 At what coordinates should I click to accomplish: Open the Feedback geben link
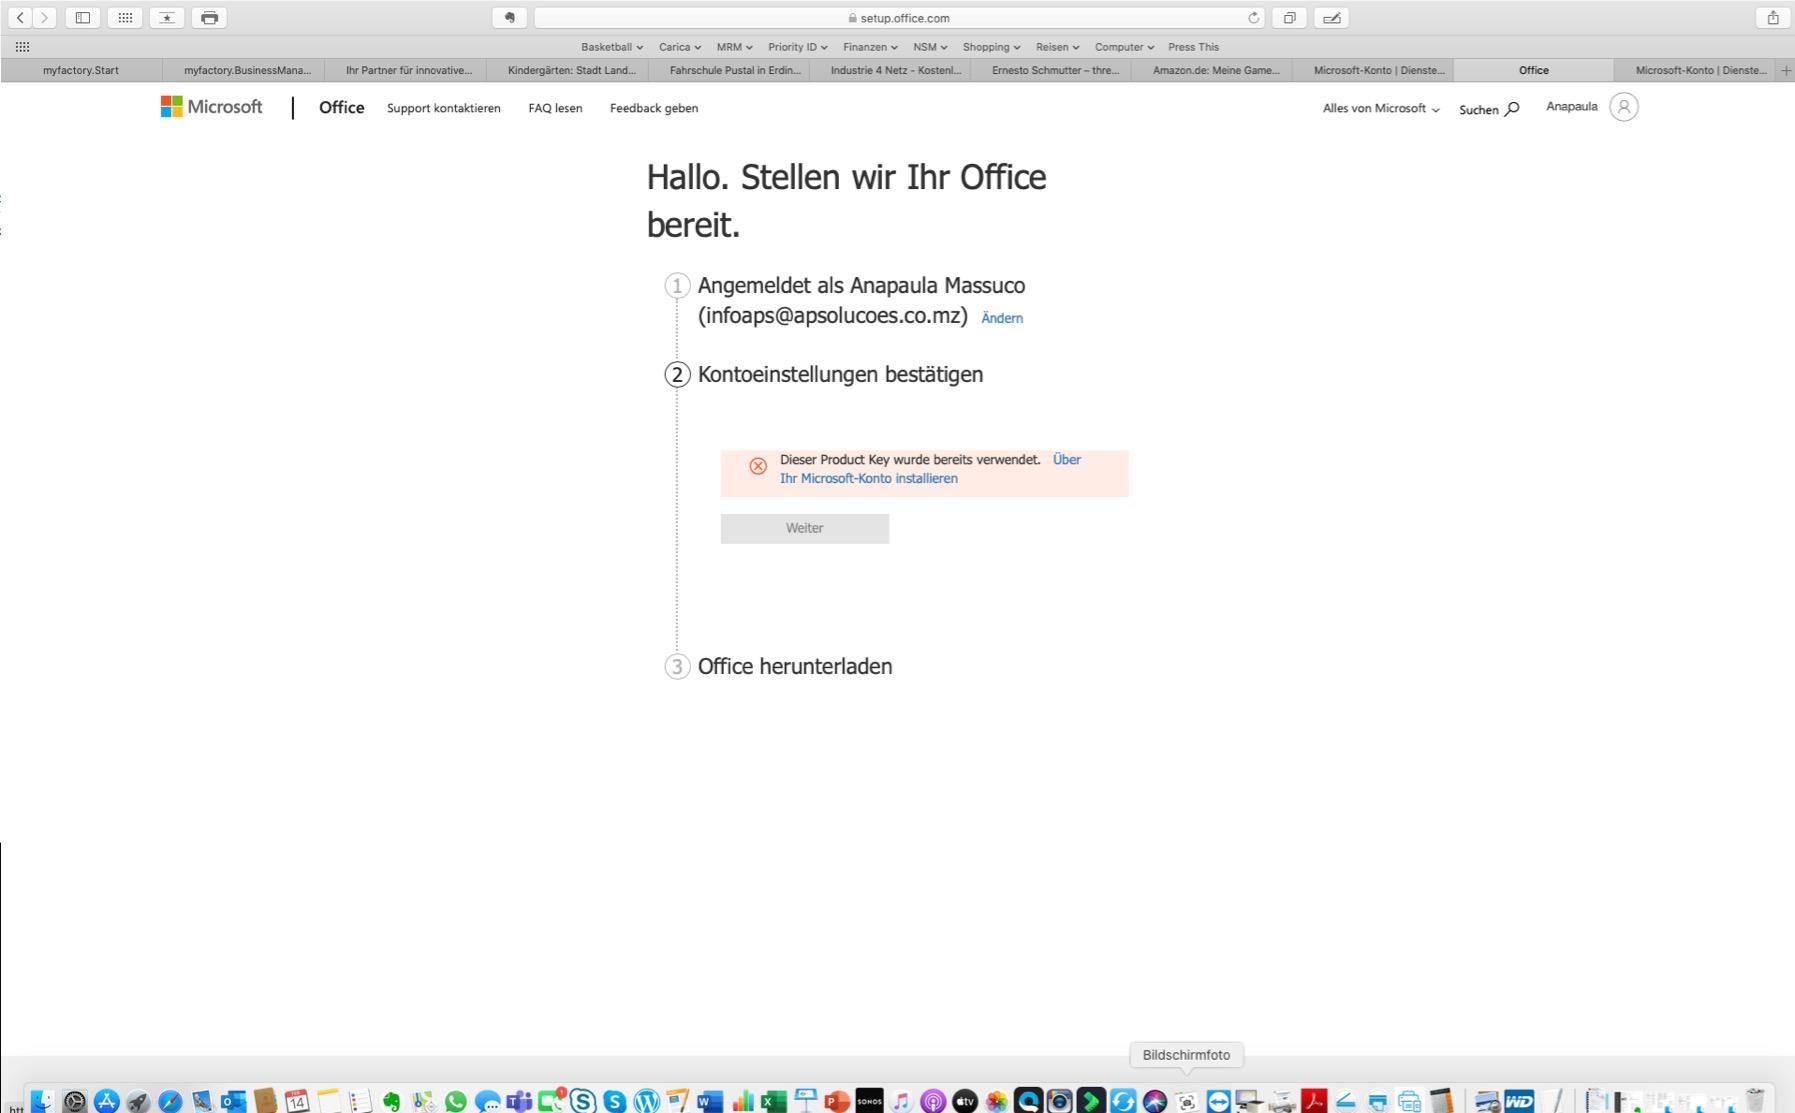tap(654, 108)
